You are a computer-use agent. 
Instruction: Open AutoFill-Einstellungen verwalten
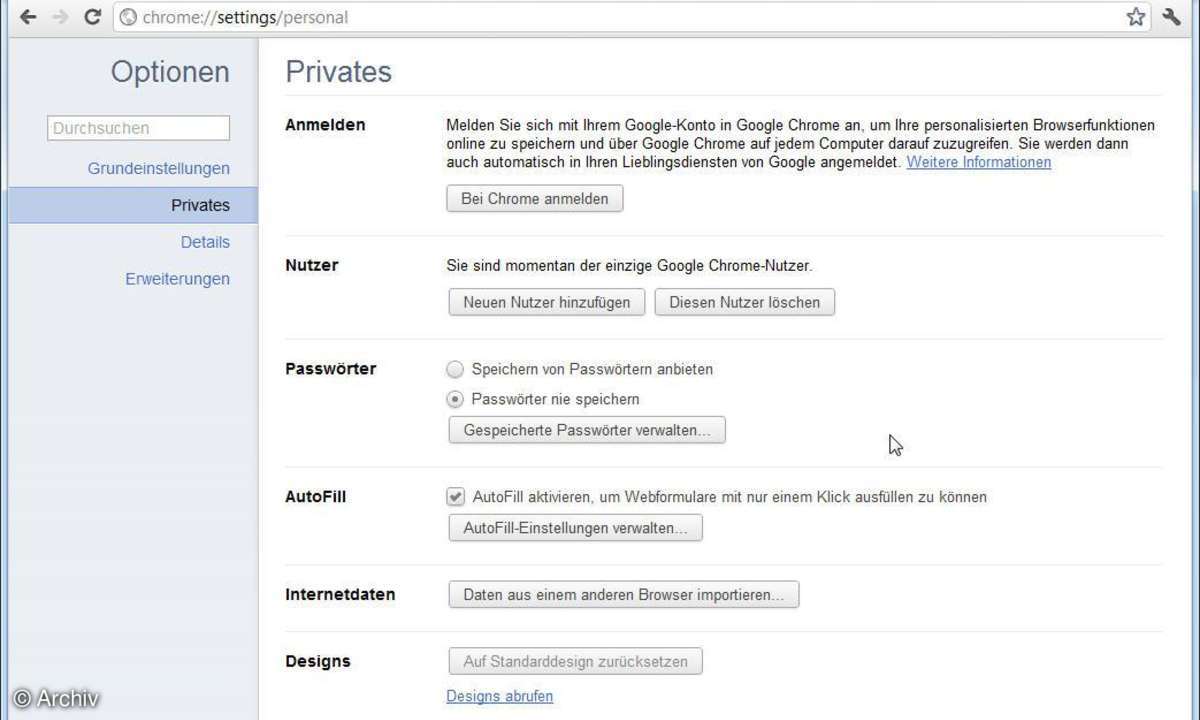click(x=576, y=527)
